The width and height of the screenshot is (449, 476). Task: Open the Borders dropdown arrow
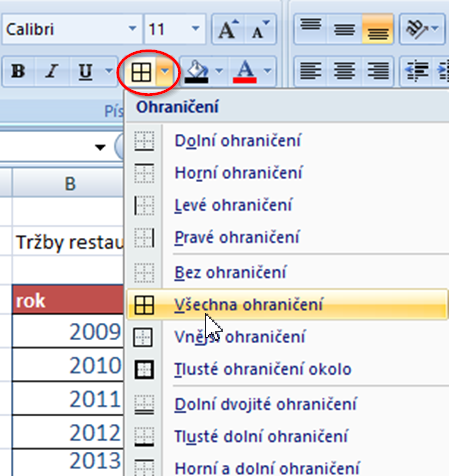(x=165, y=72)
